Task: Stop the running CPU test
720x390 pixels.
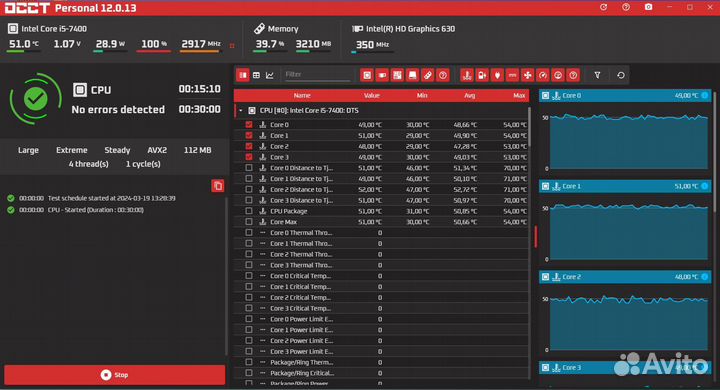Action: [x=115, y=375]
